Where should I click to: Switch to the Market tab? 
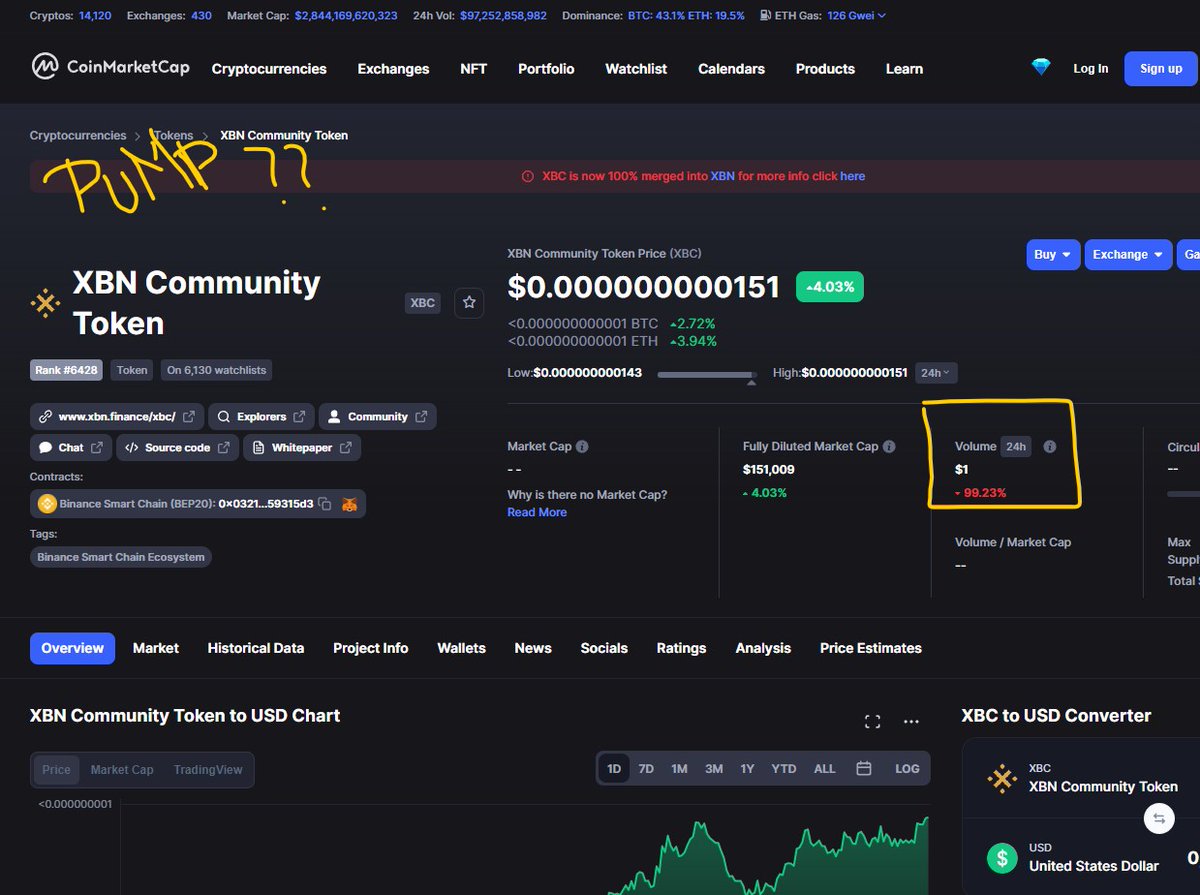click(x=156, y=648)
